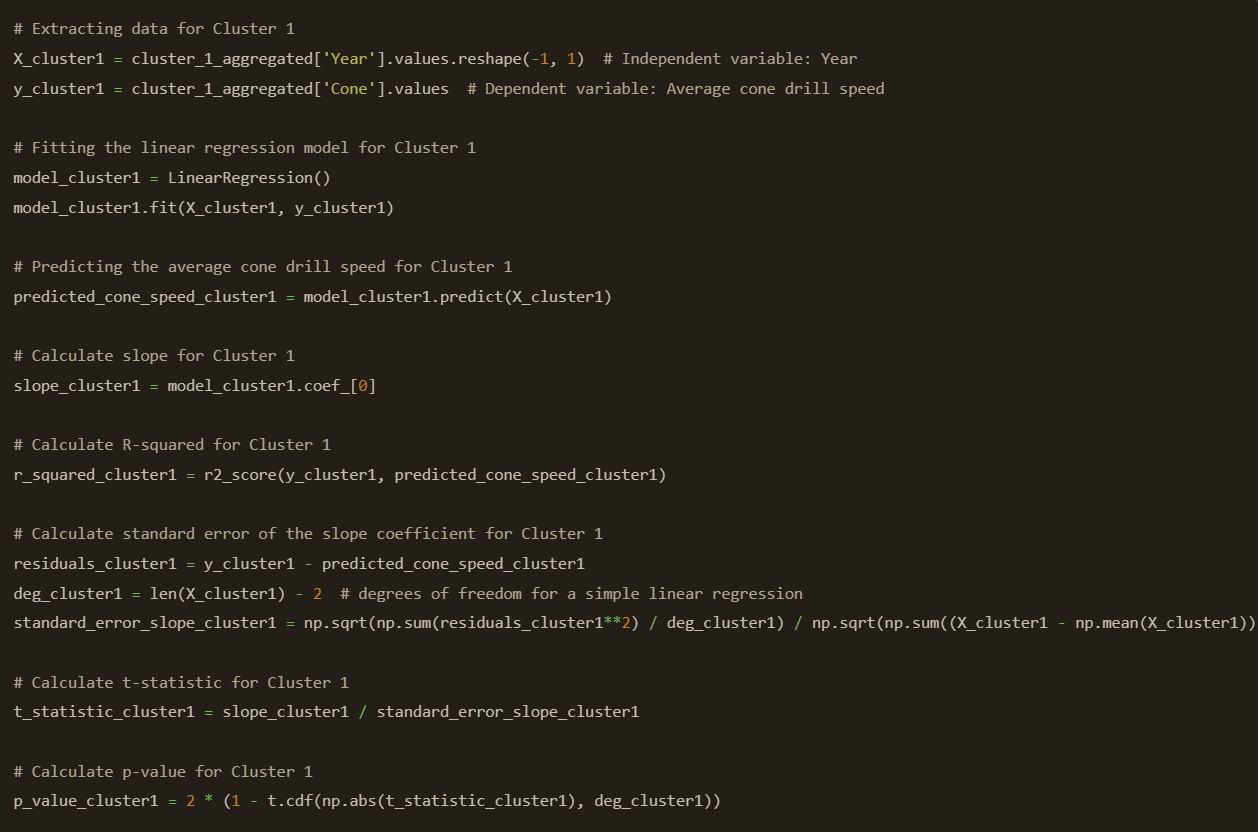Click the model_cluster1.fit call line

204,208
